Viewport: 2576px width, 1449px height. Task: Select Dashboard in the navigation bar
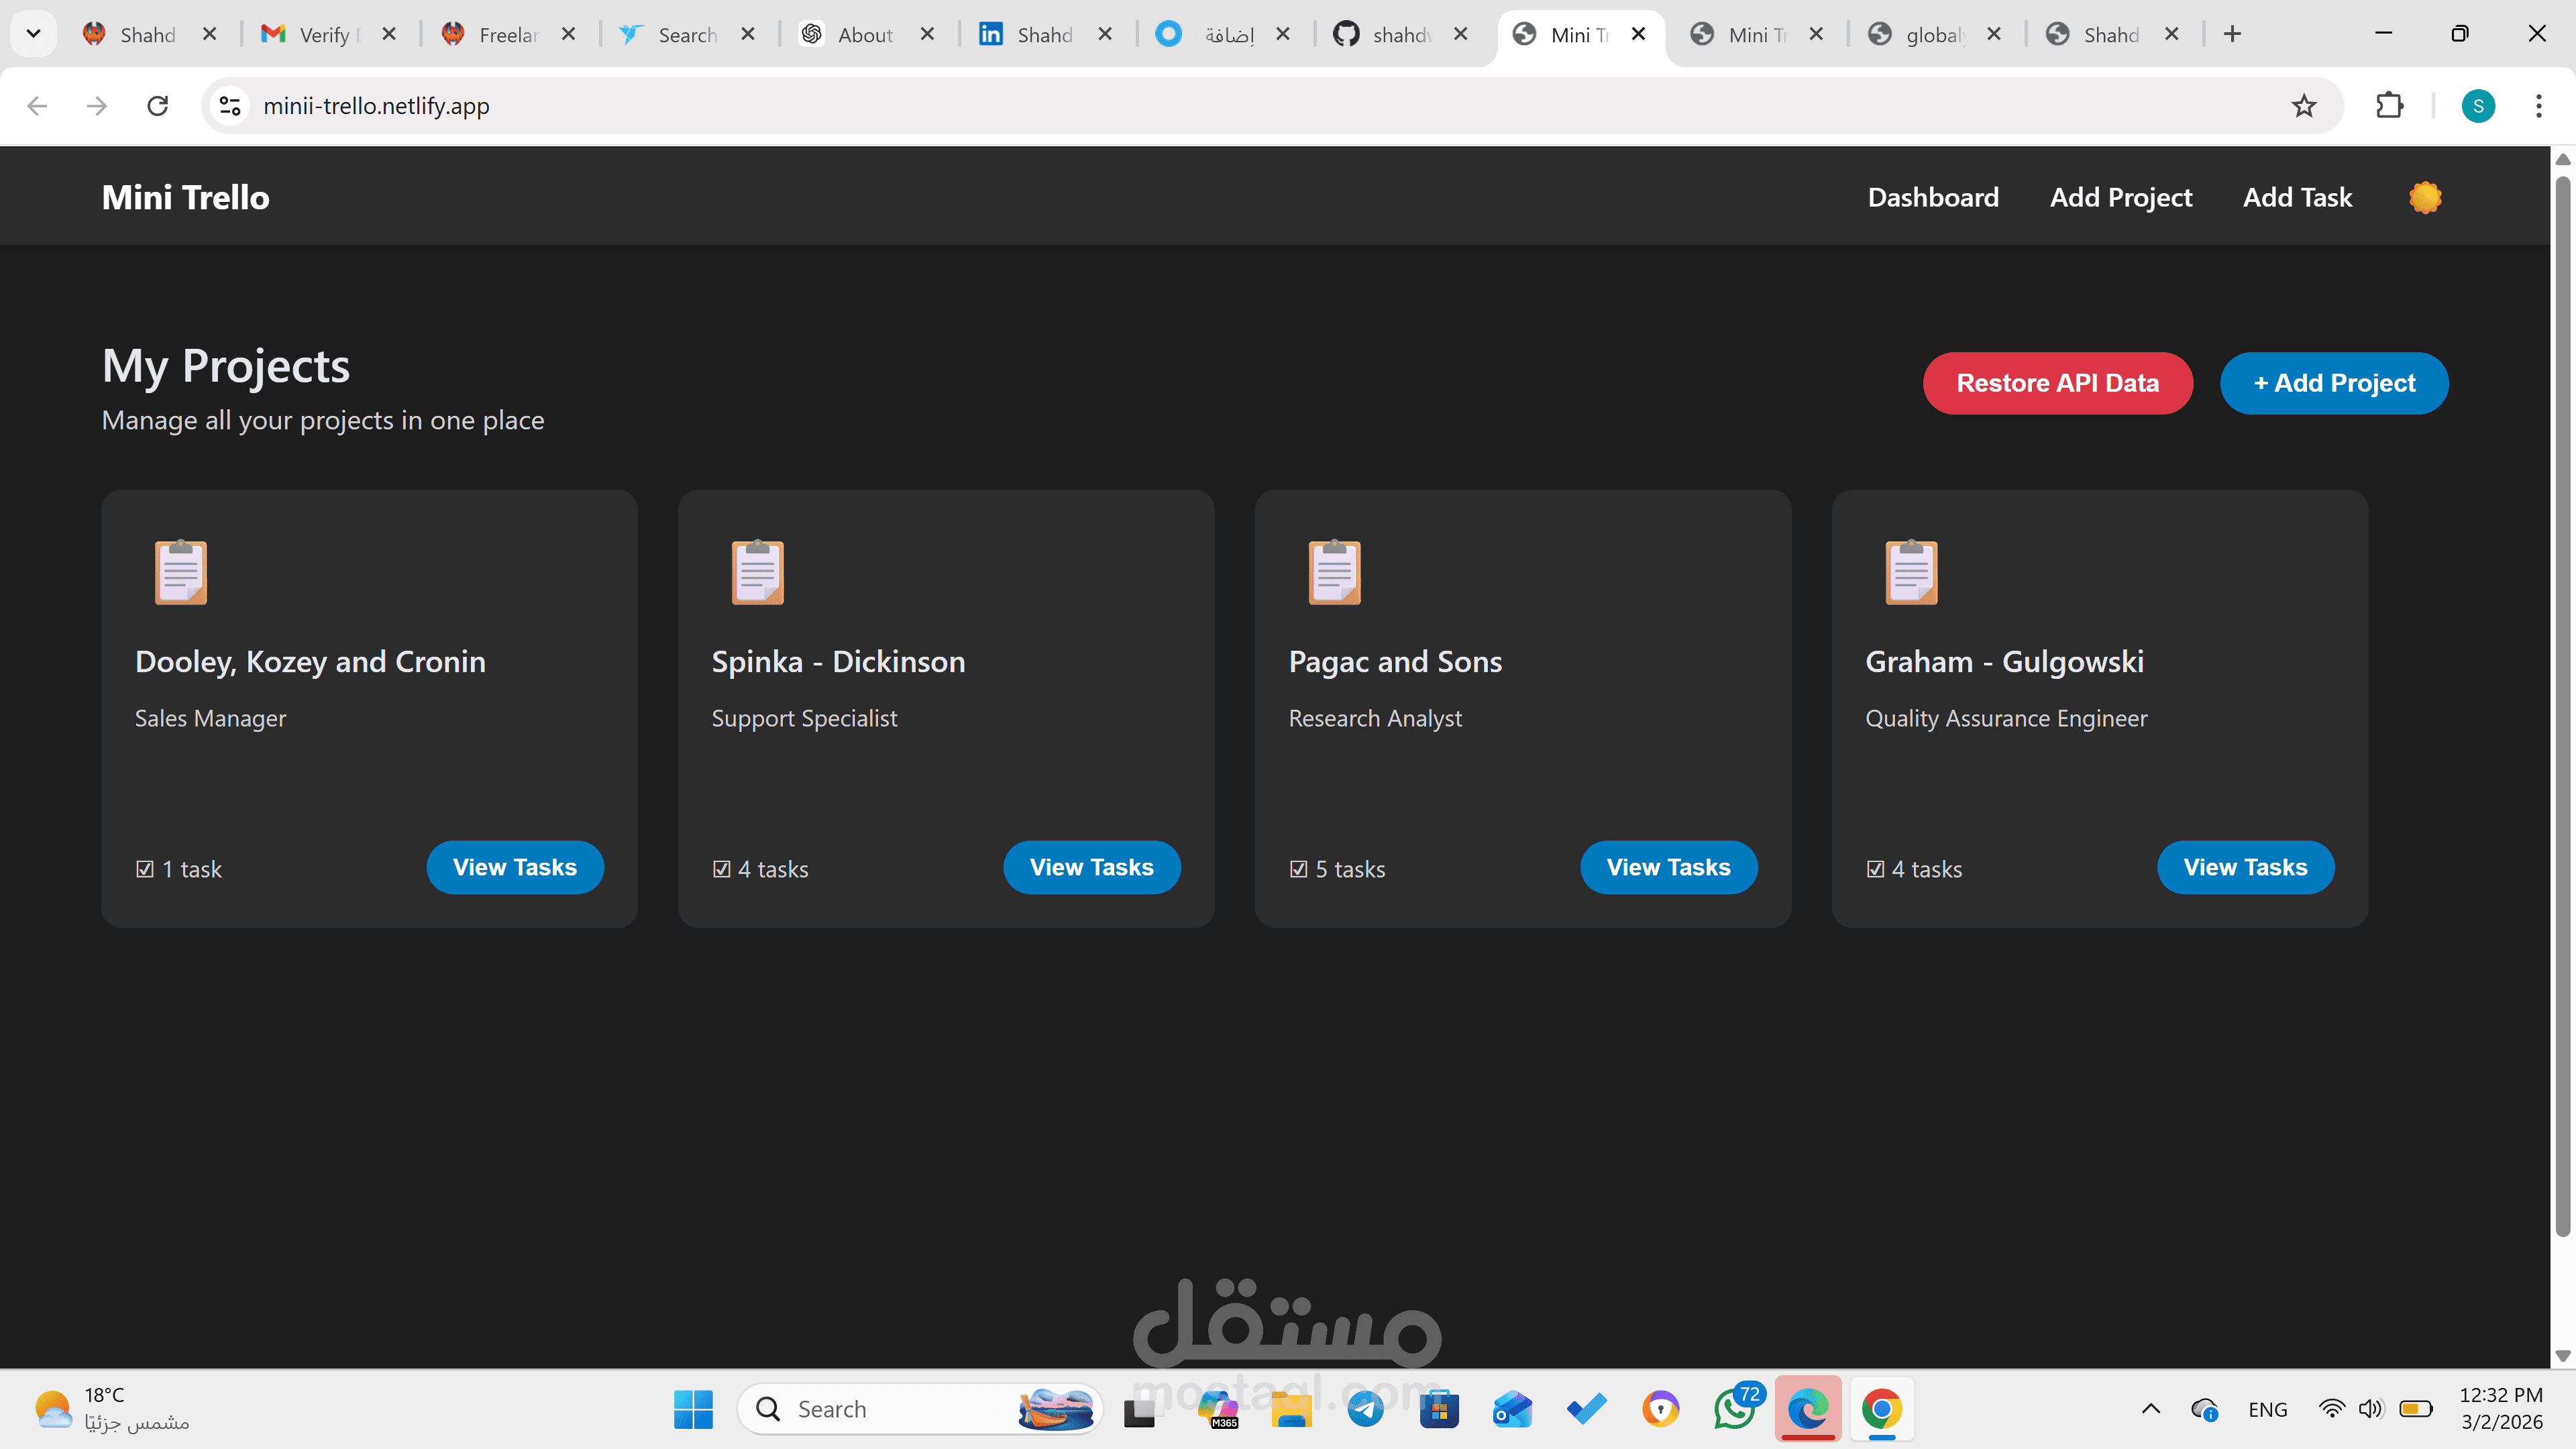pyautogui.click(x=1933, y=196)
